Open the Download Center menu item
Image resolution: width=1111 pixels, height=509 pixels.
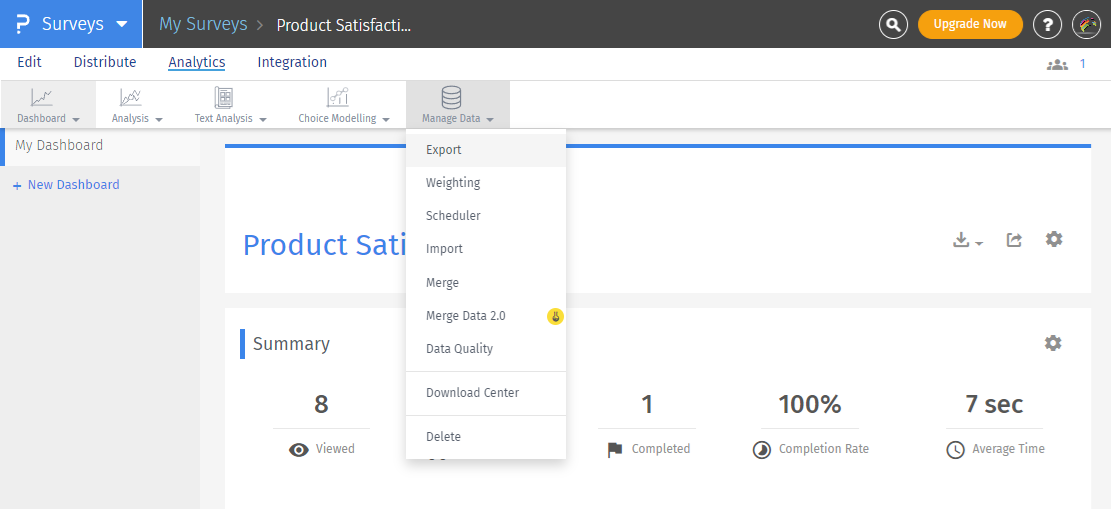pyautogui.click(x=472, y=393)
